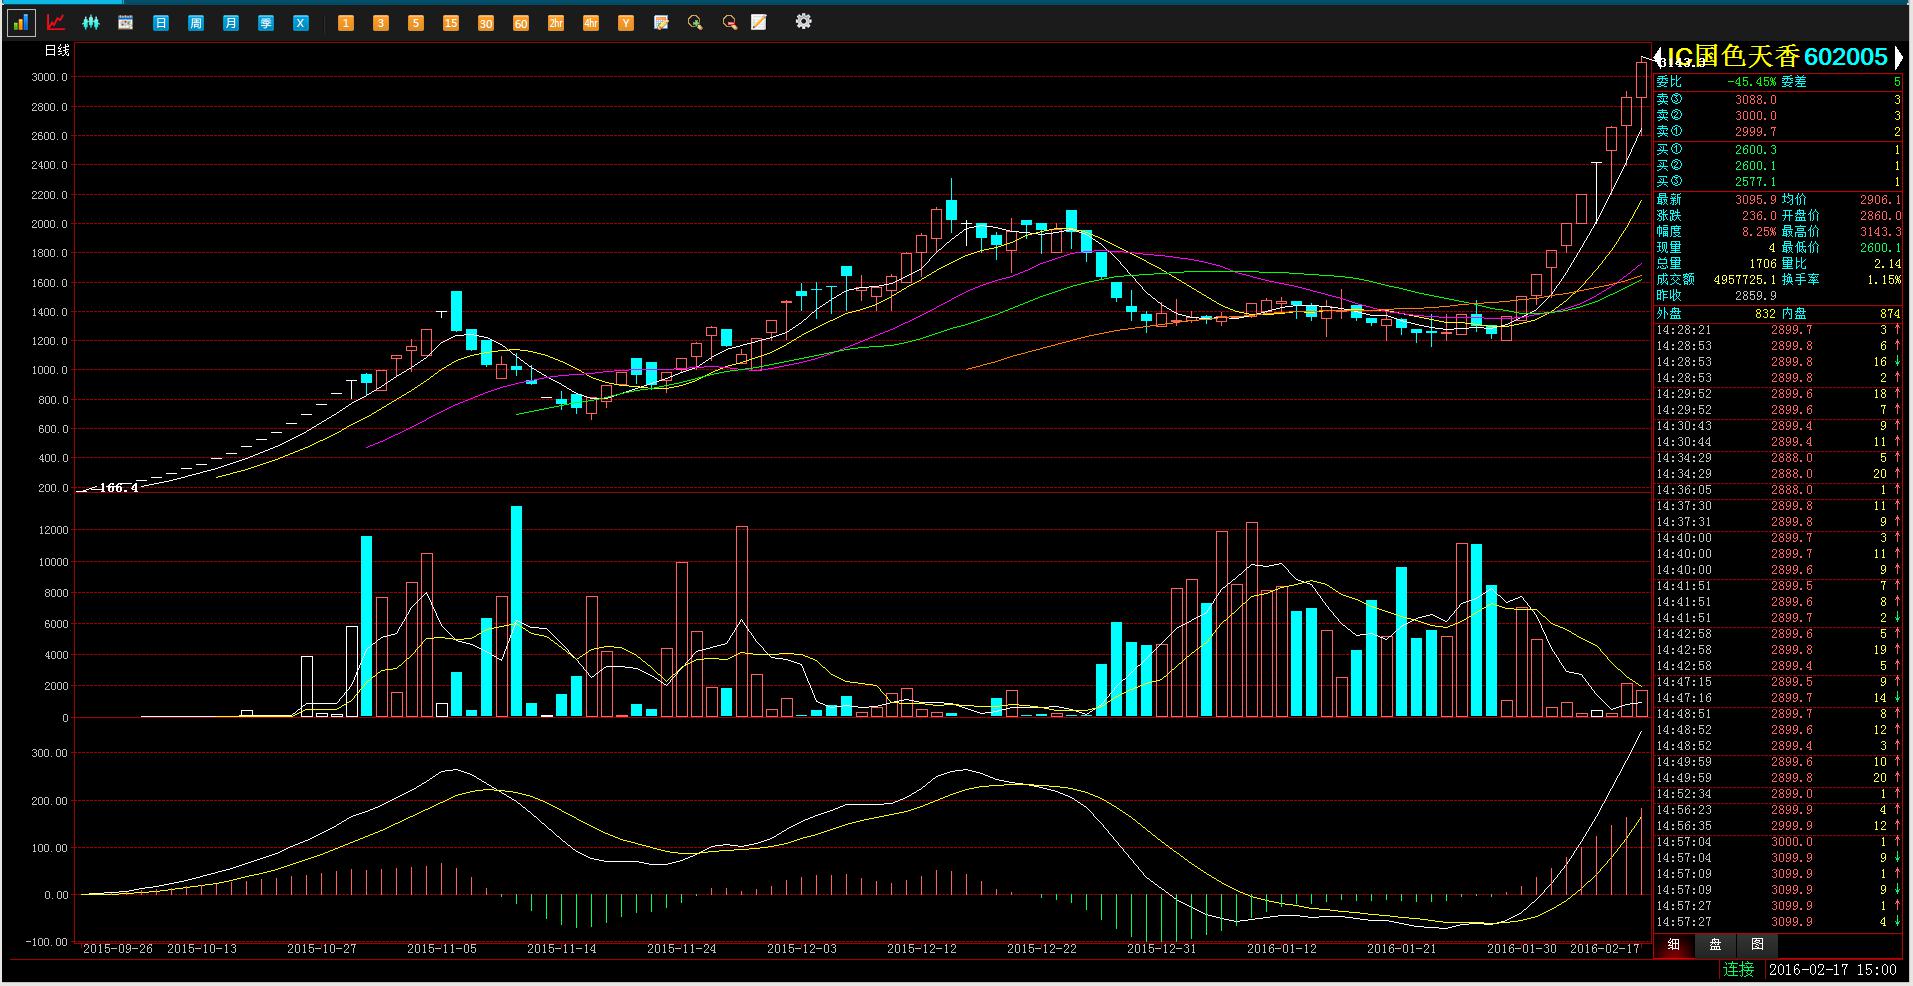Click the 14:56:35 trade row

1778,826
